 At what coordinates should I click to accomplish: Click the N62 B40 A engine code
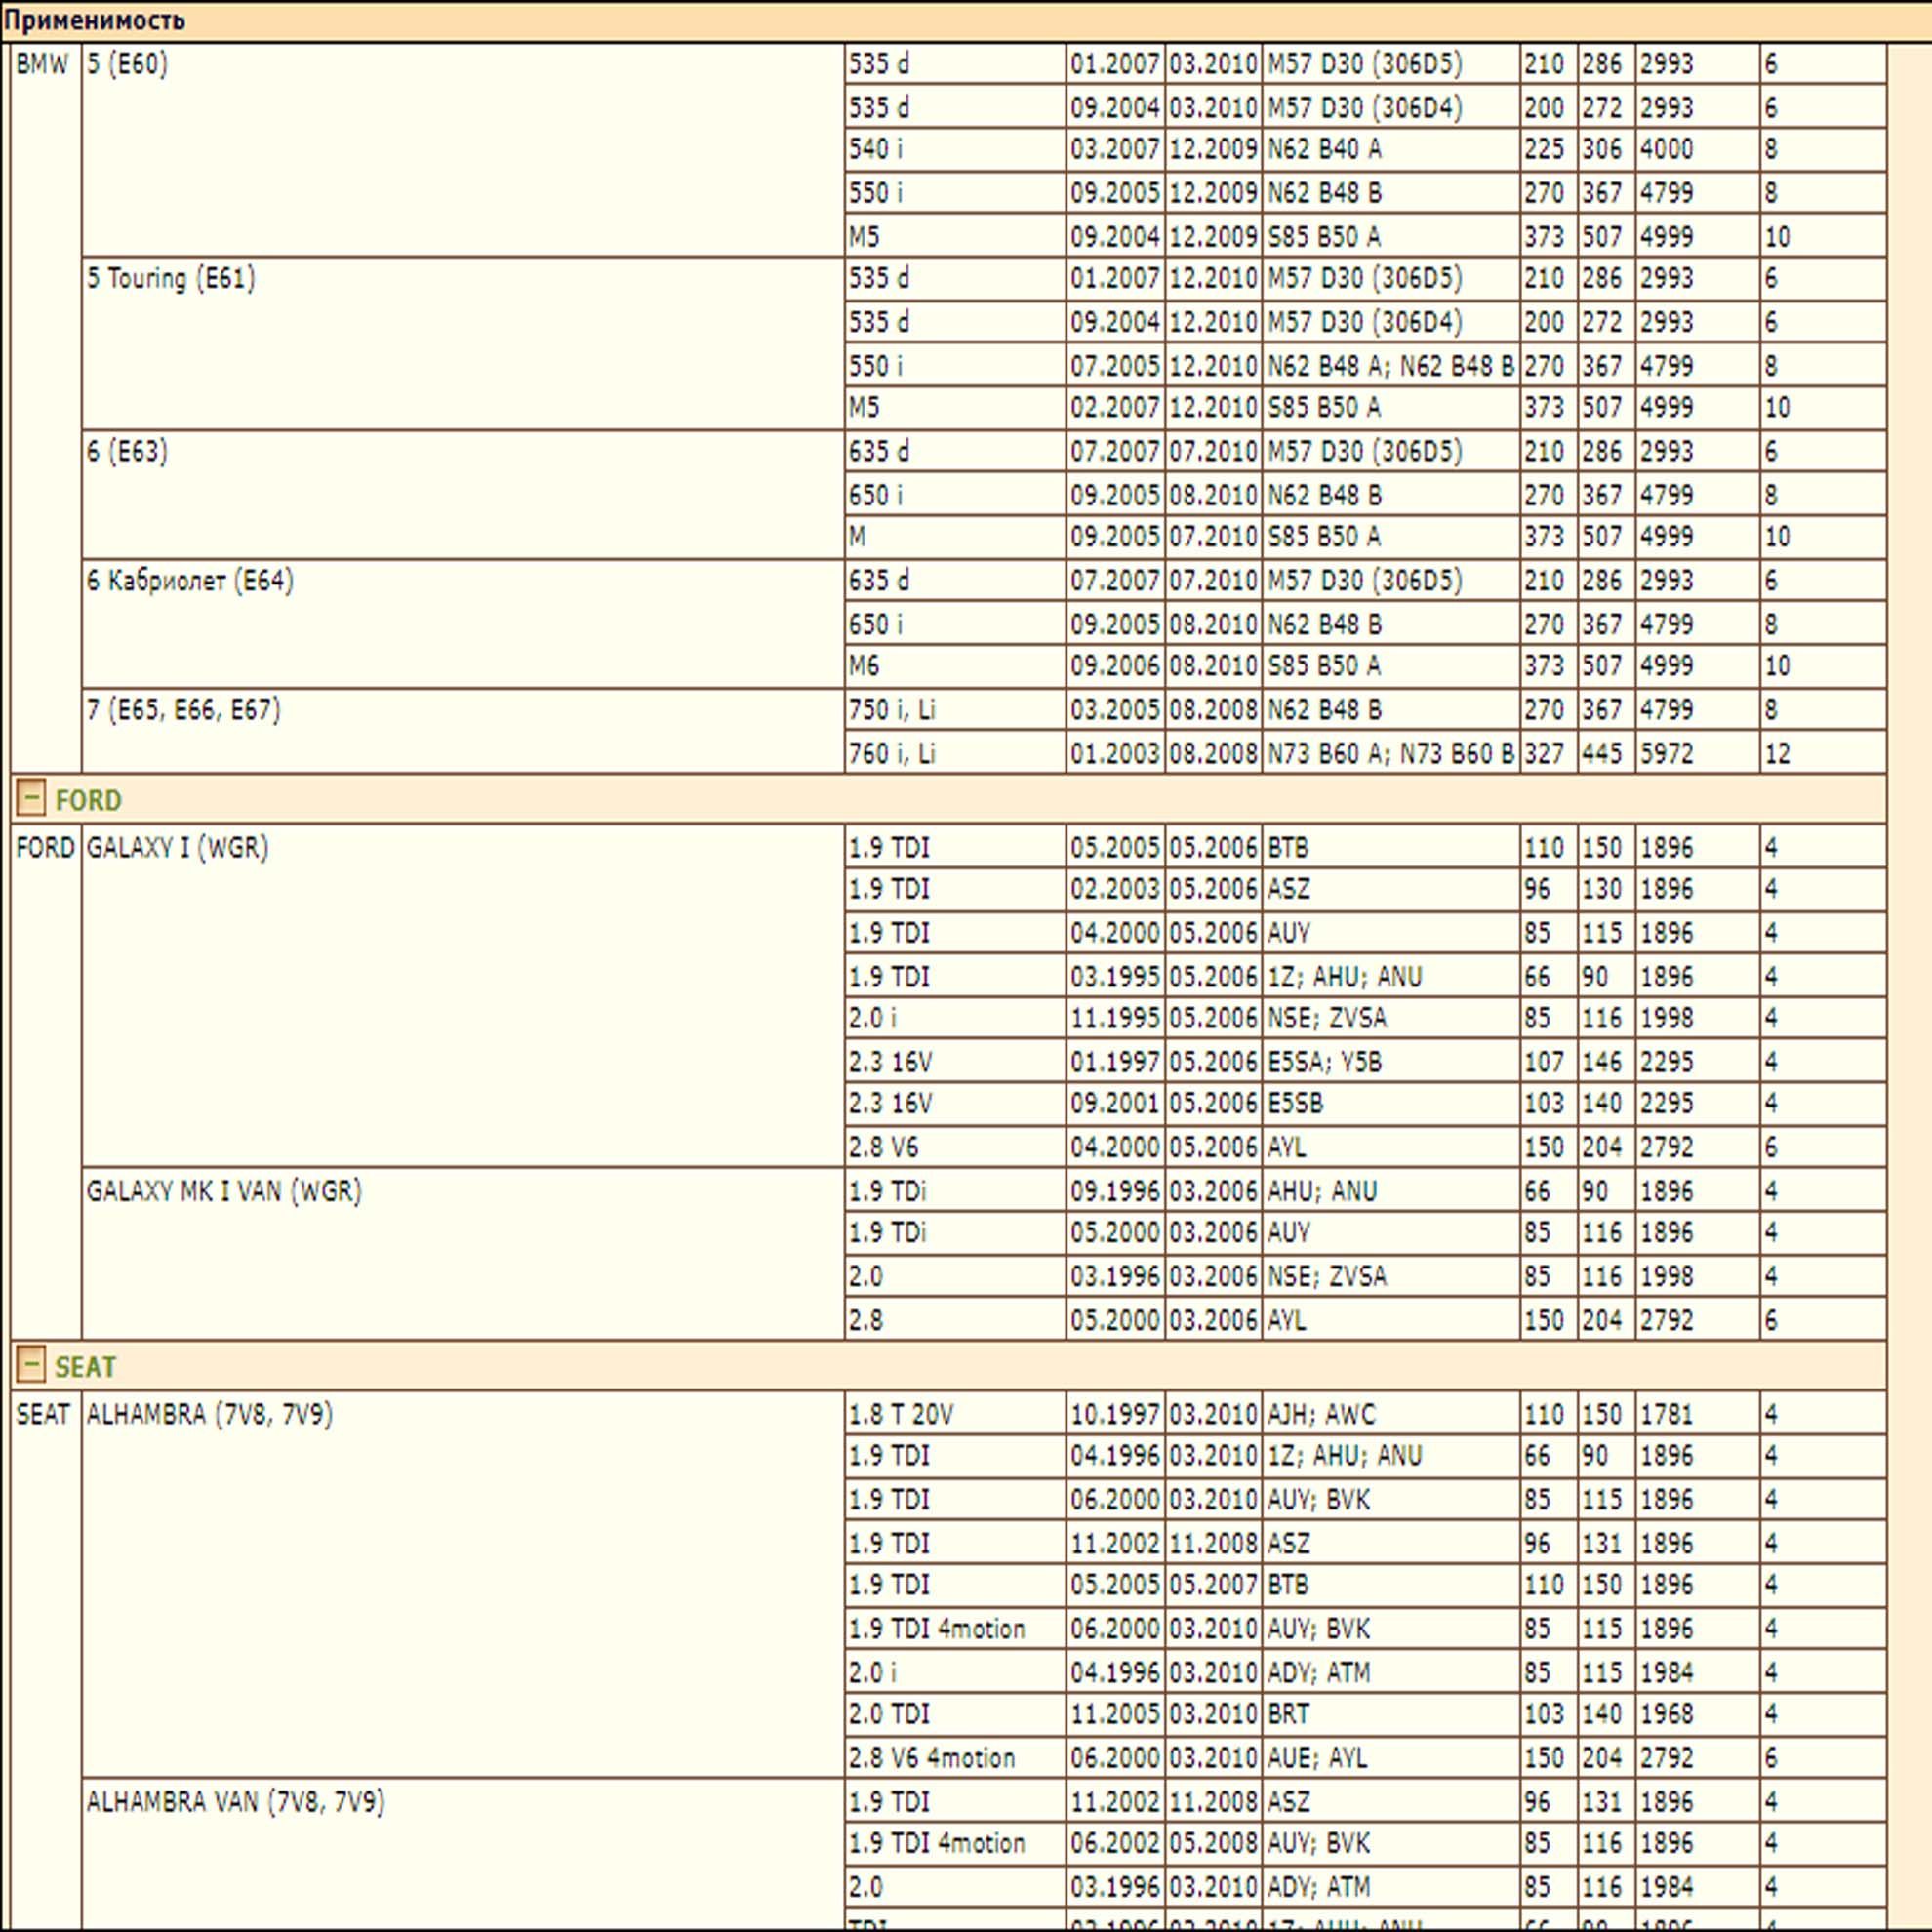1324,149
